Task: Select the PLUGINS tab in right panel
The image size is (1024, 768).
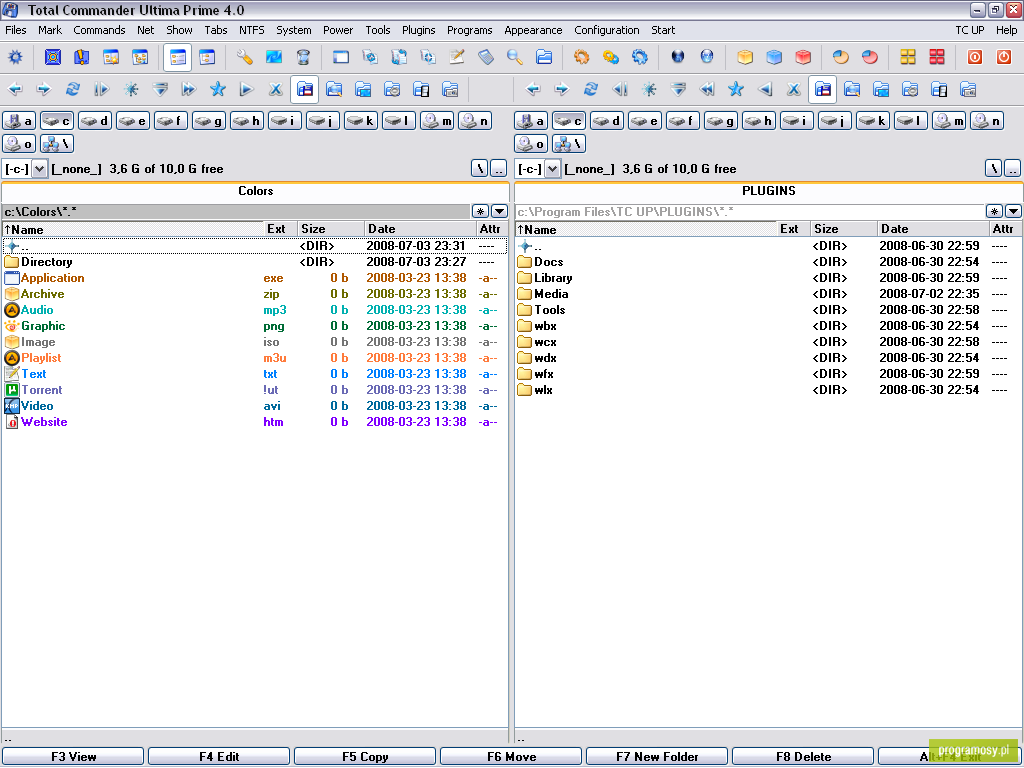Action: pos(769,191)
